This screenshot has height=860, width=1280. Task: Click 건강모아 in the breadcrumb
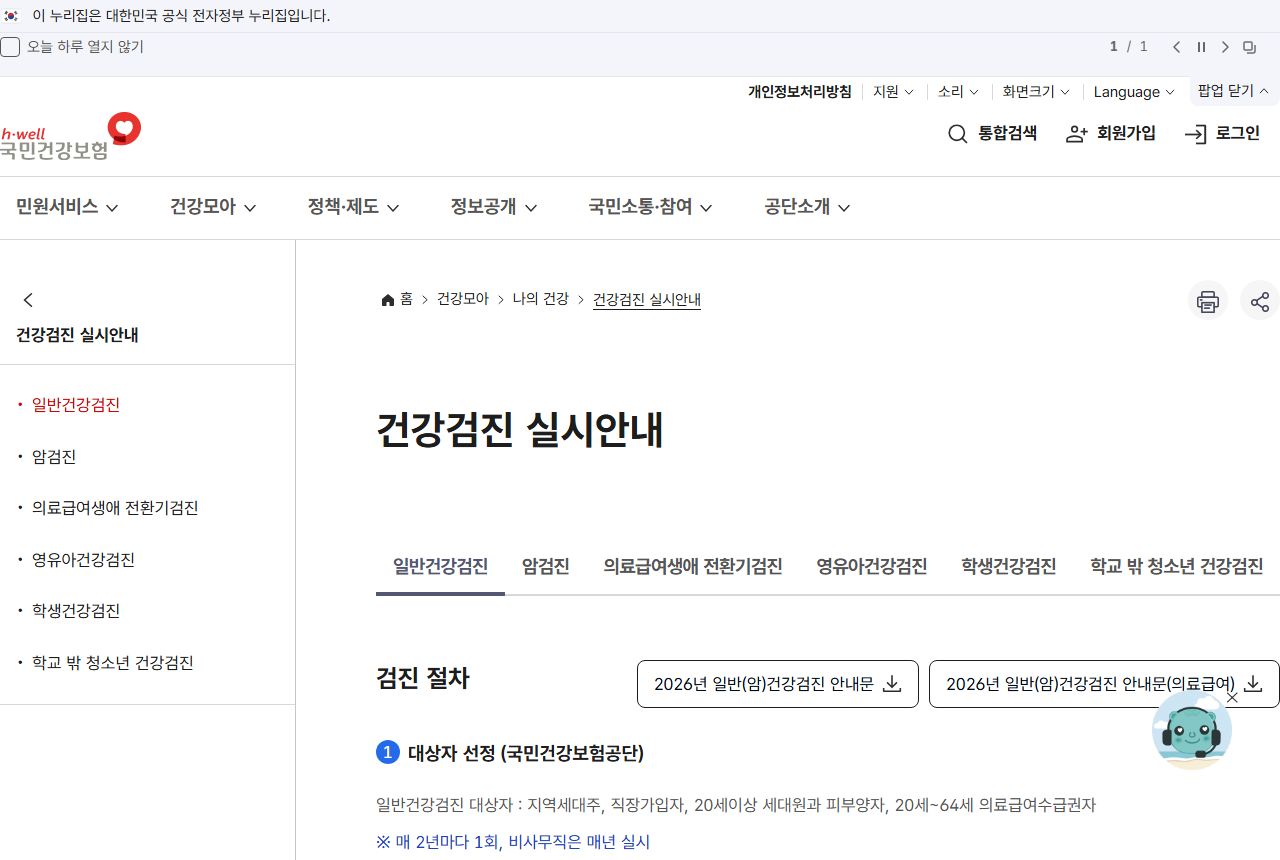click(463, 299)
